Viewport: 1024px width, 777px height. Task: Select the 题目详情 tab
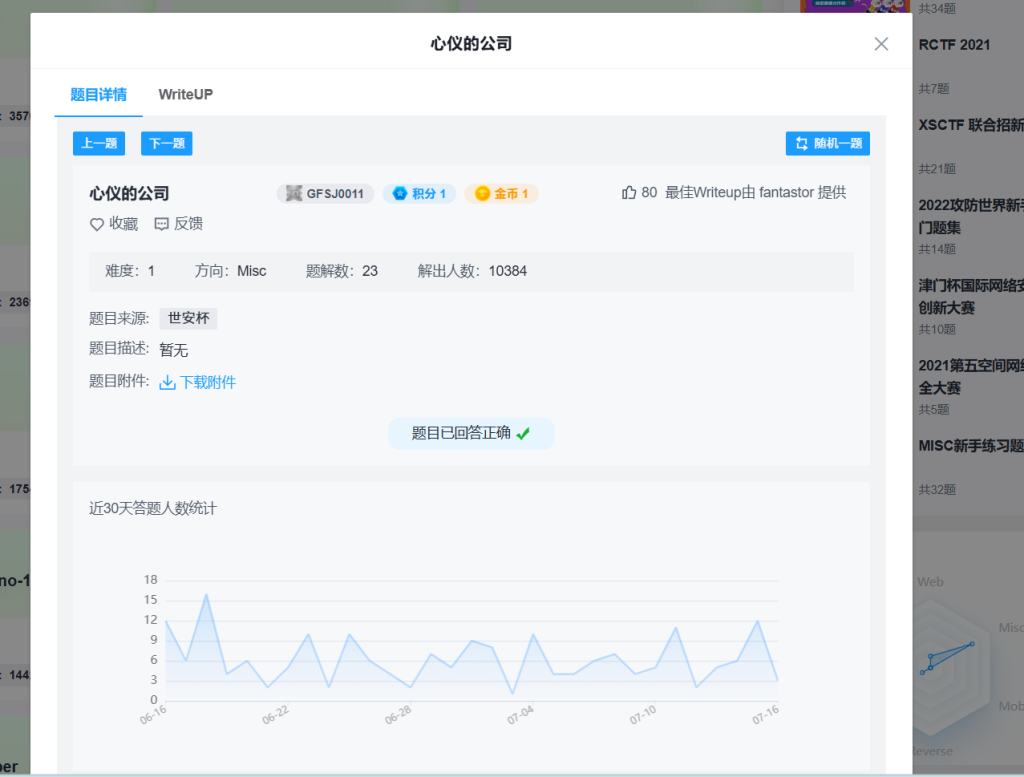(98, 95)
